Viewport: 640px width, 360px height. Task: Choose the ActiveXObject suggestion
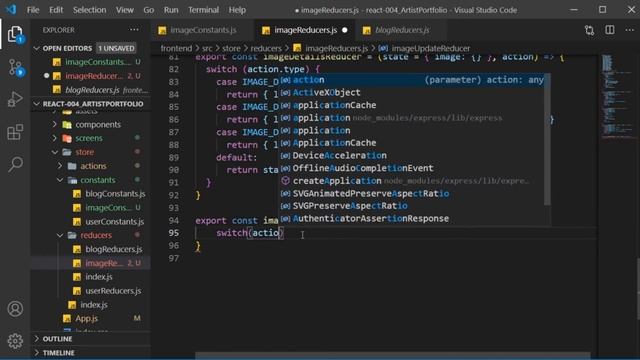(x=412, y=92)
